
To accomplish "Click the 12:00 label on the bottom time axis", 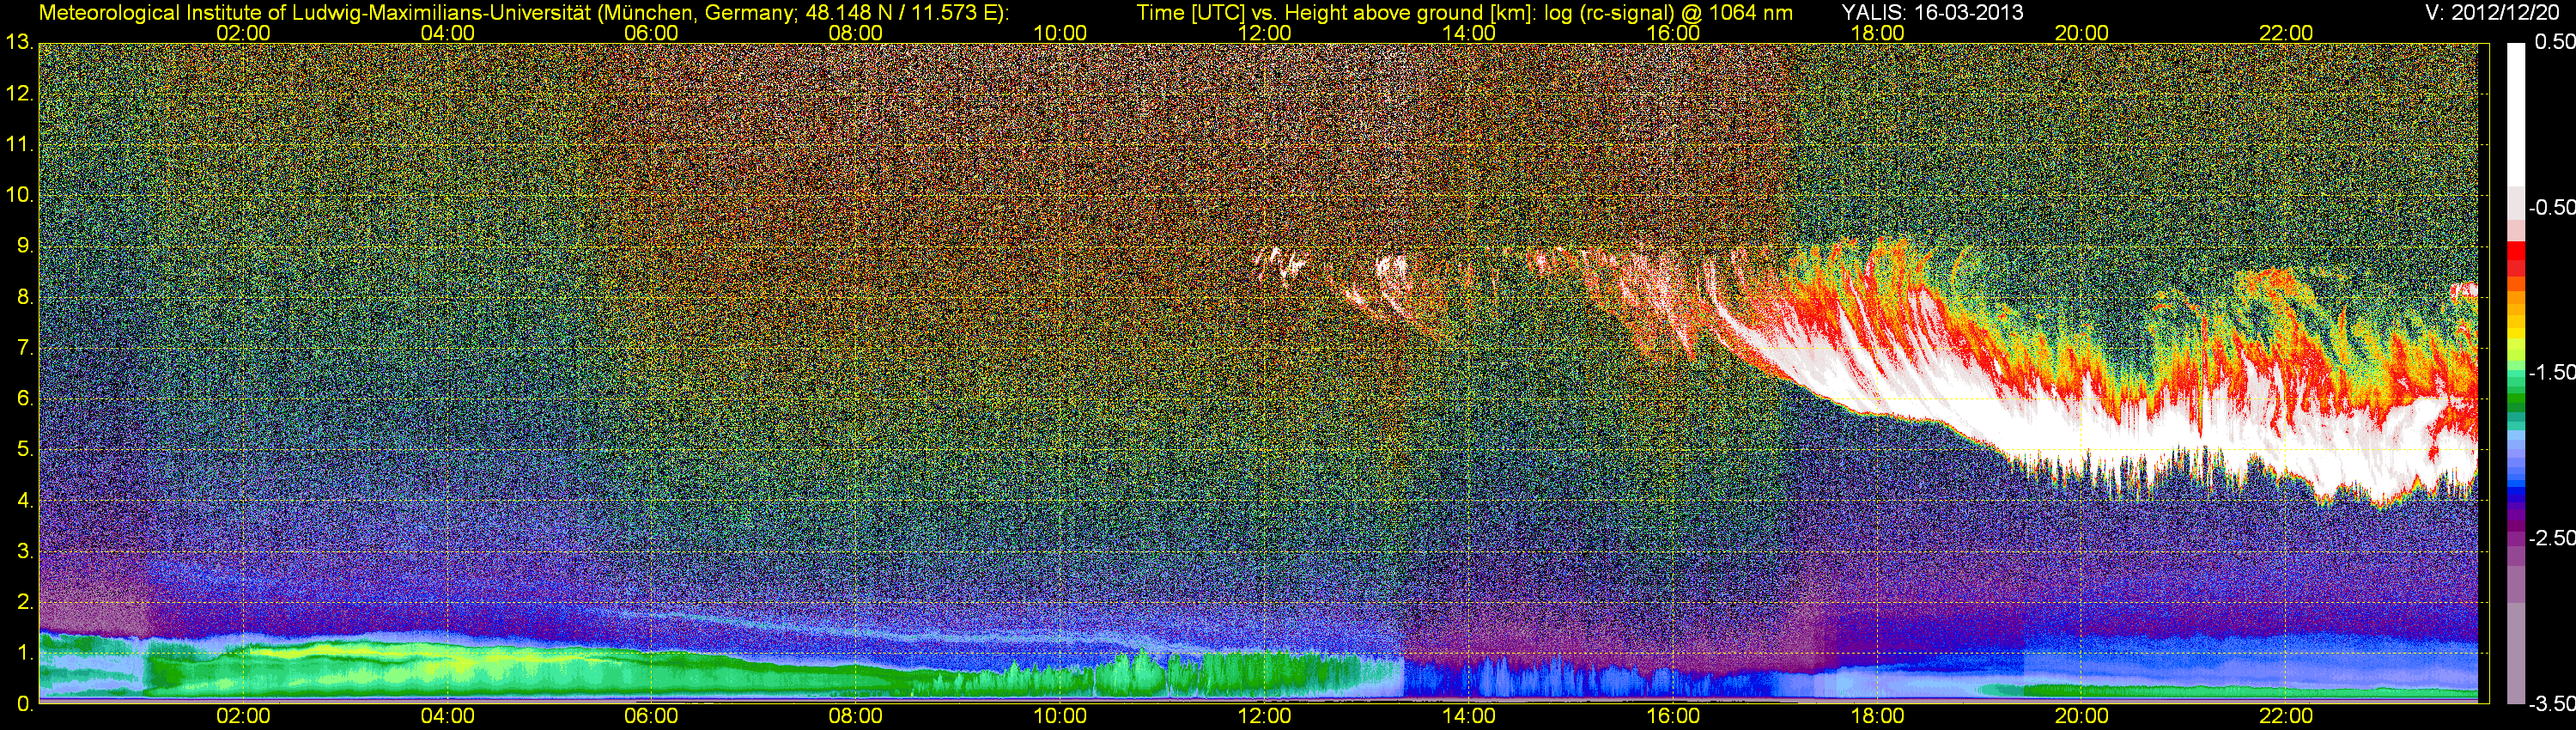I will (1264, 717).
